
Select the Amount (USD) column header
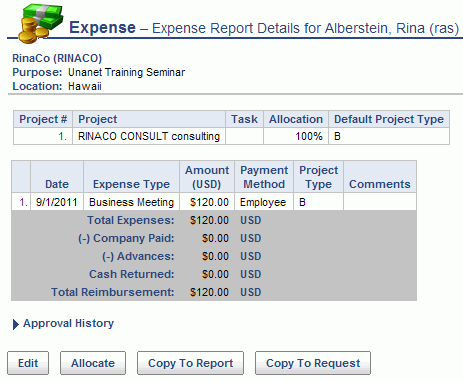point(207,177)
